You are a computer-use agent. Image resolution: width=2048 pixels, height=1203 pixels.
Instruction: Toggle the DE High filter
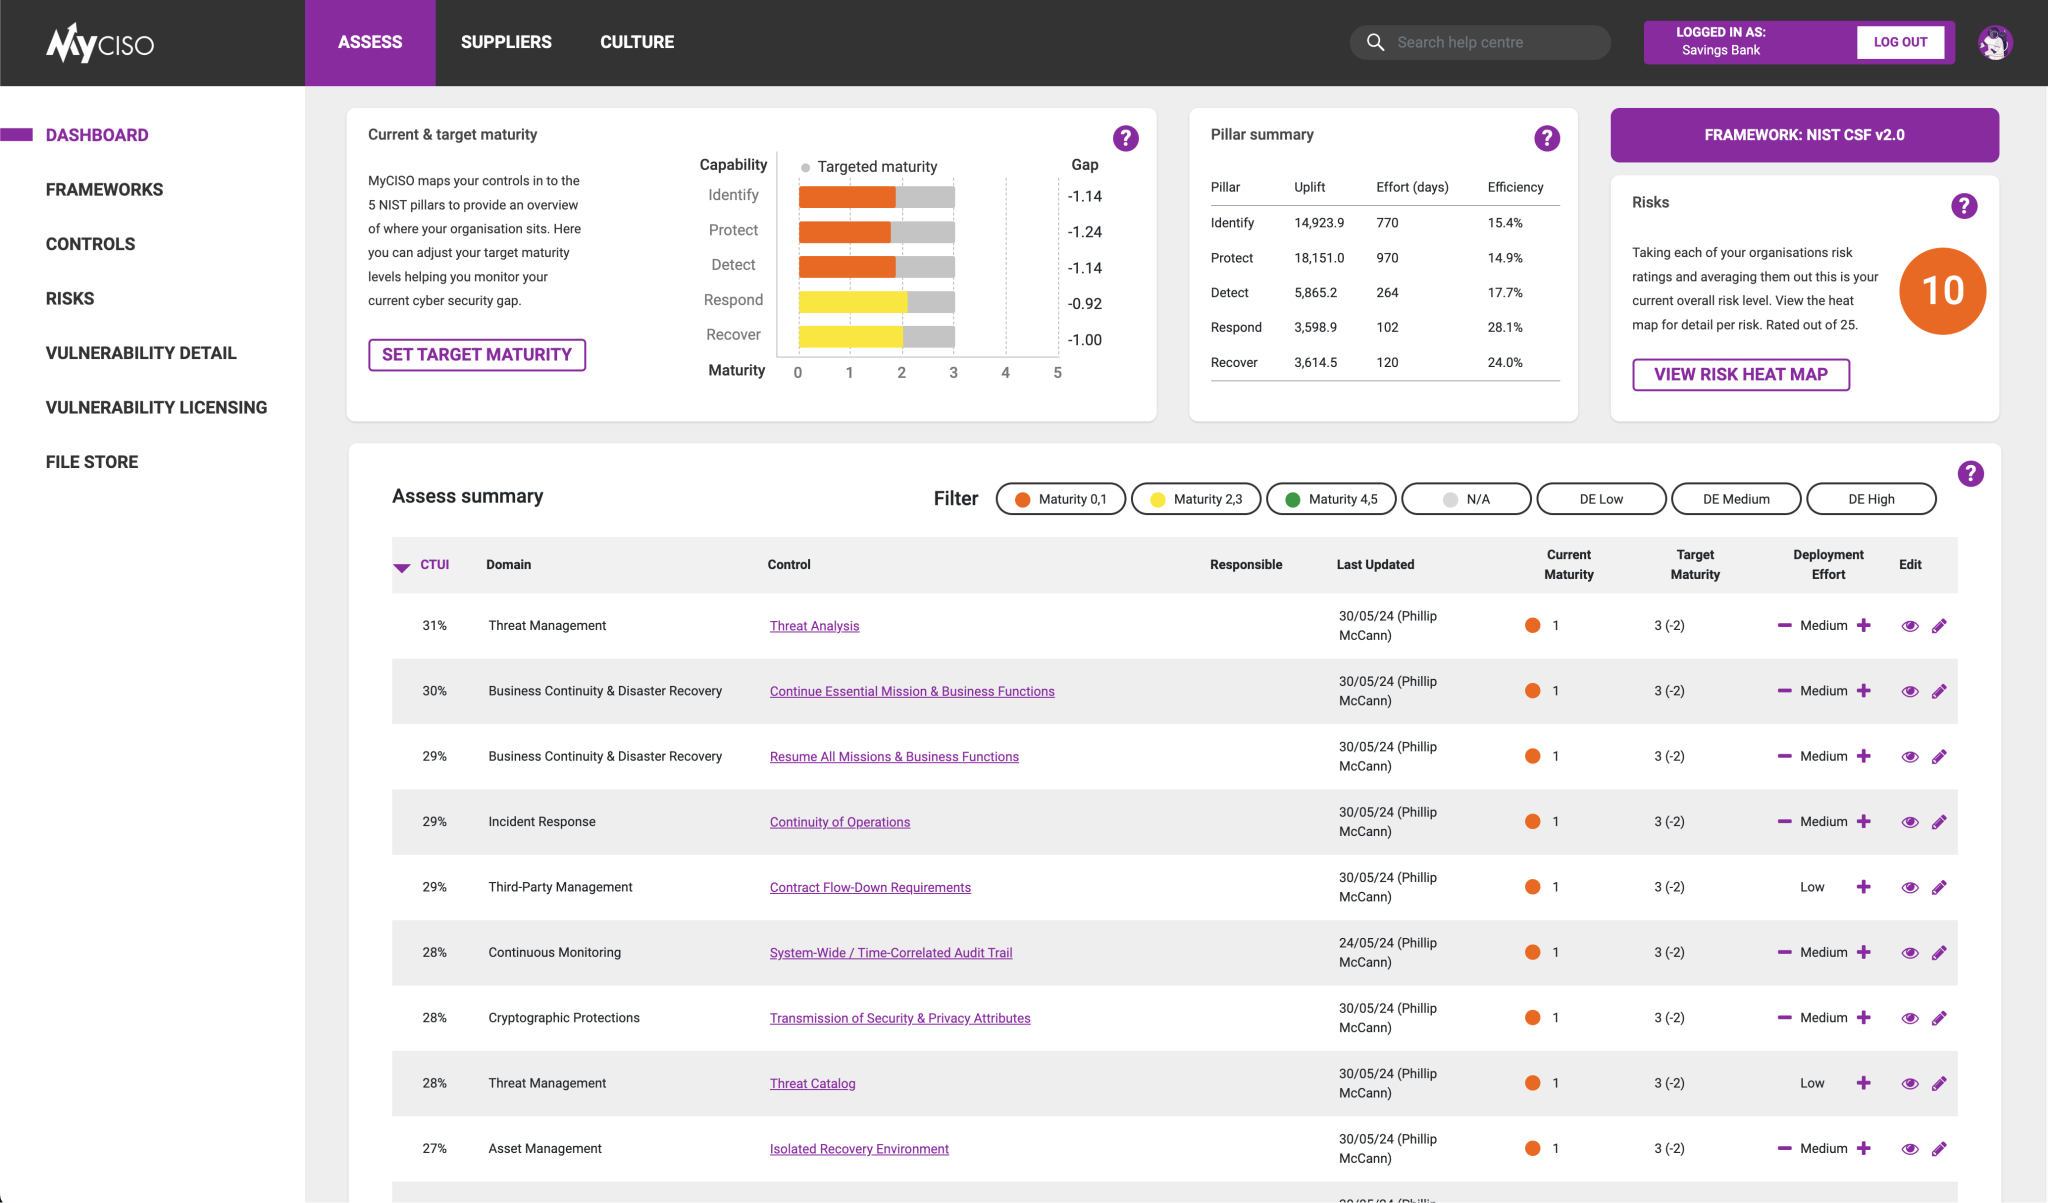pos(1871,499)
